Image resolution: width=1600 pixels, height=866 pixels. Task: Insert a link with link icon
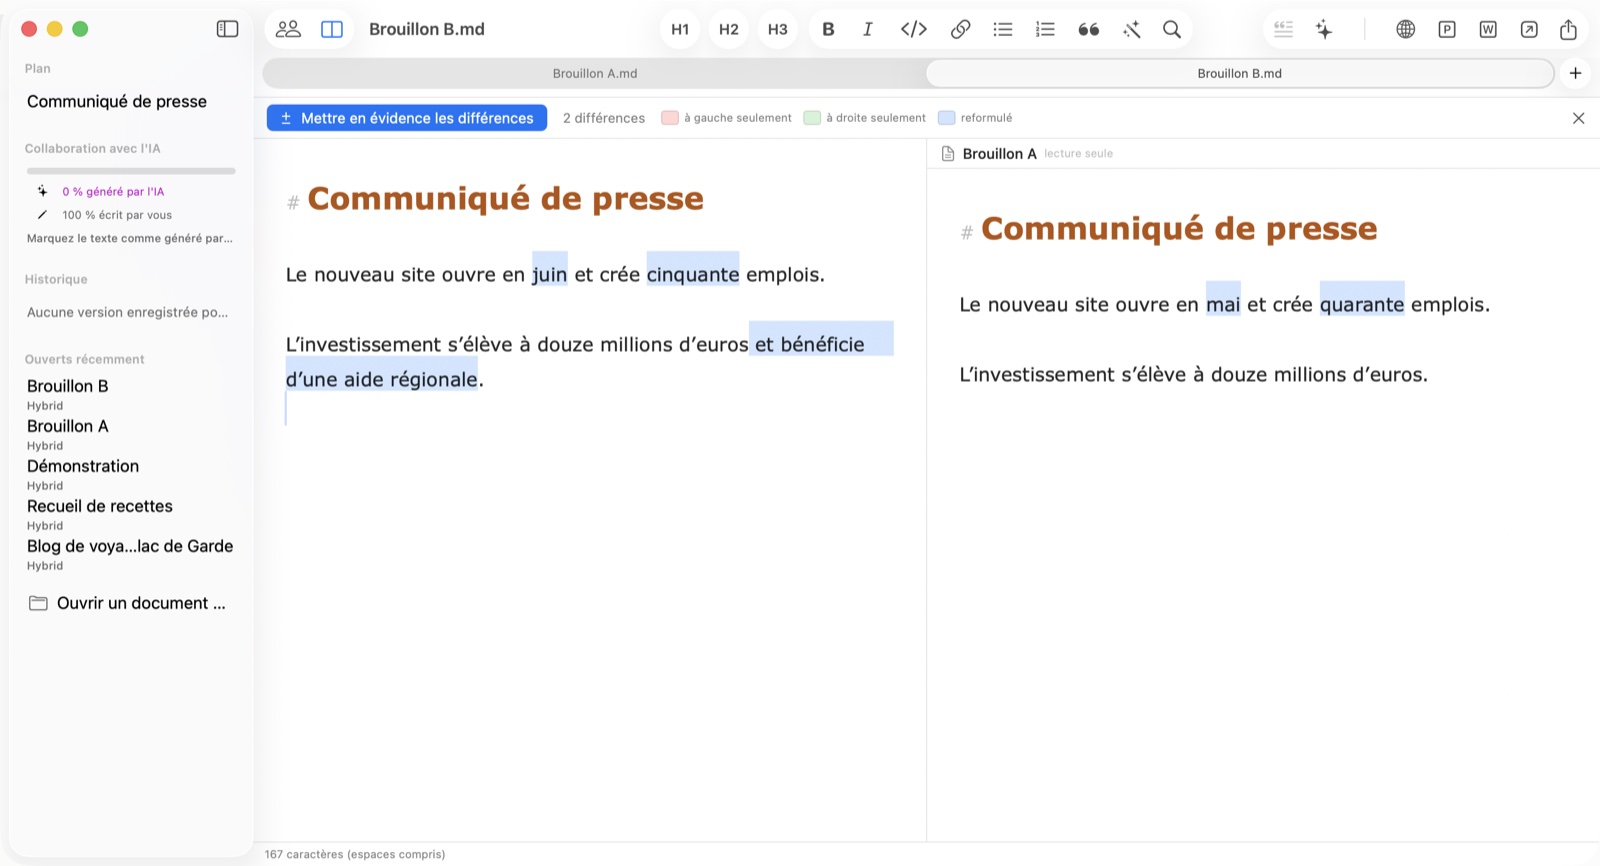(960, 29)
